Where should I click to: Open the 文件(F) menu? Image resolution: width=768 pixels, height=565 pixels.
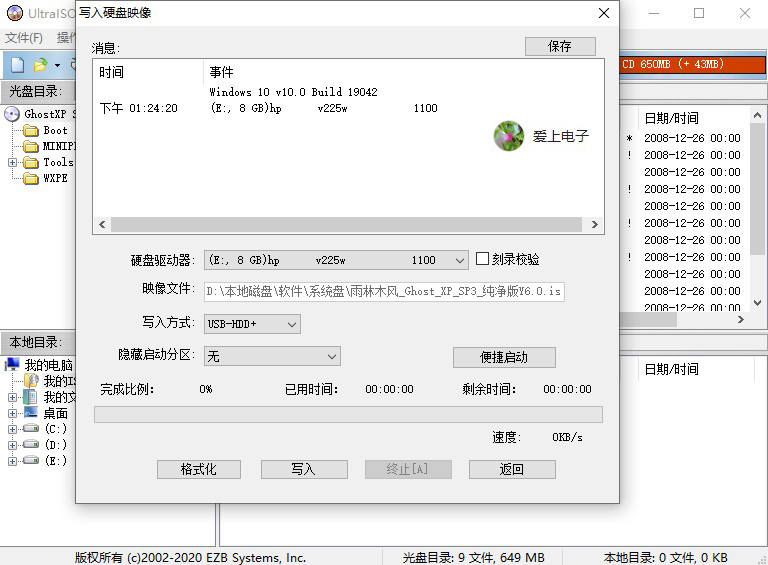(x=24, y=38)
